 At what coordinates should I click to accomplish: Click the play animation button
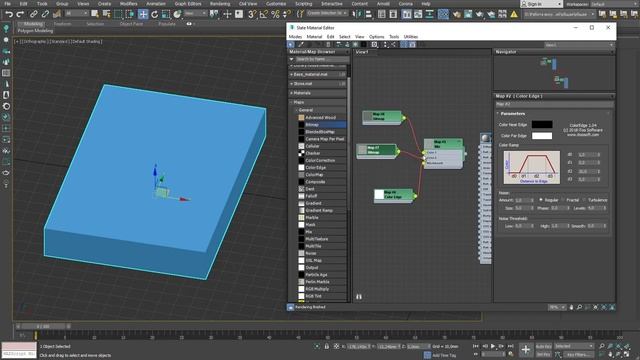click(x=493, y=346)
